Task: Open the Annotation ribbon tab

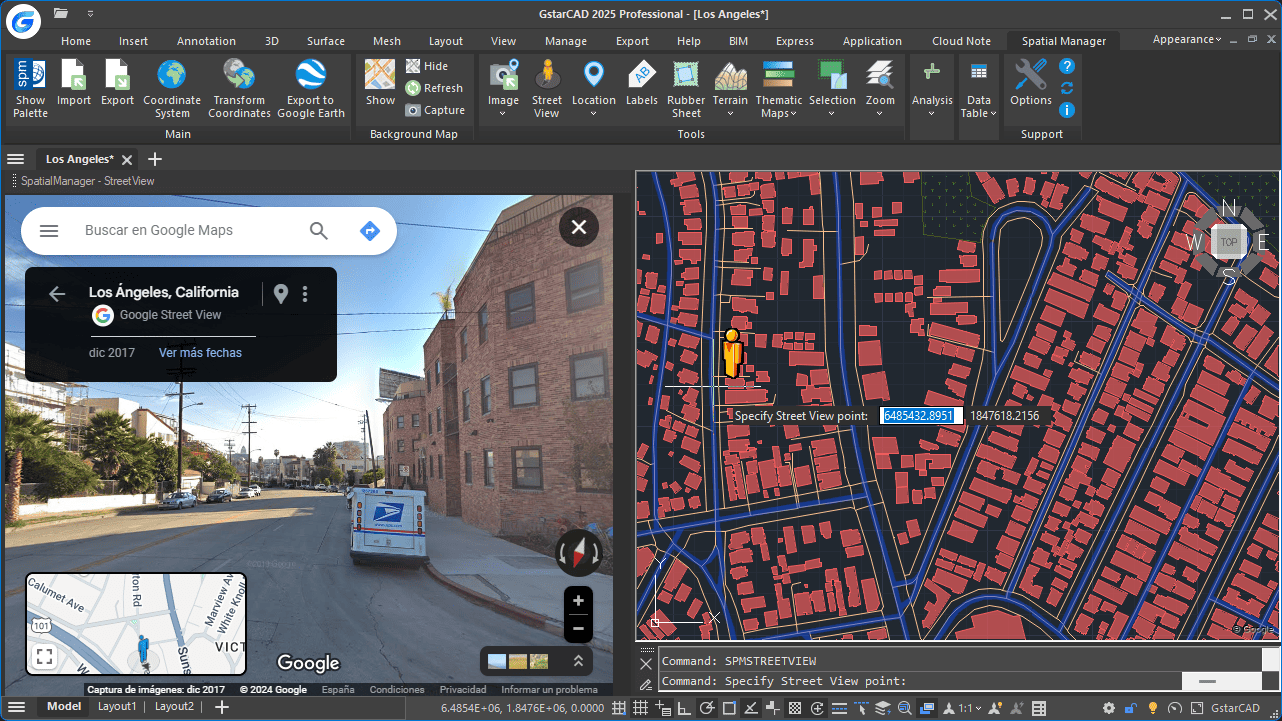Action: (207, 41)
